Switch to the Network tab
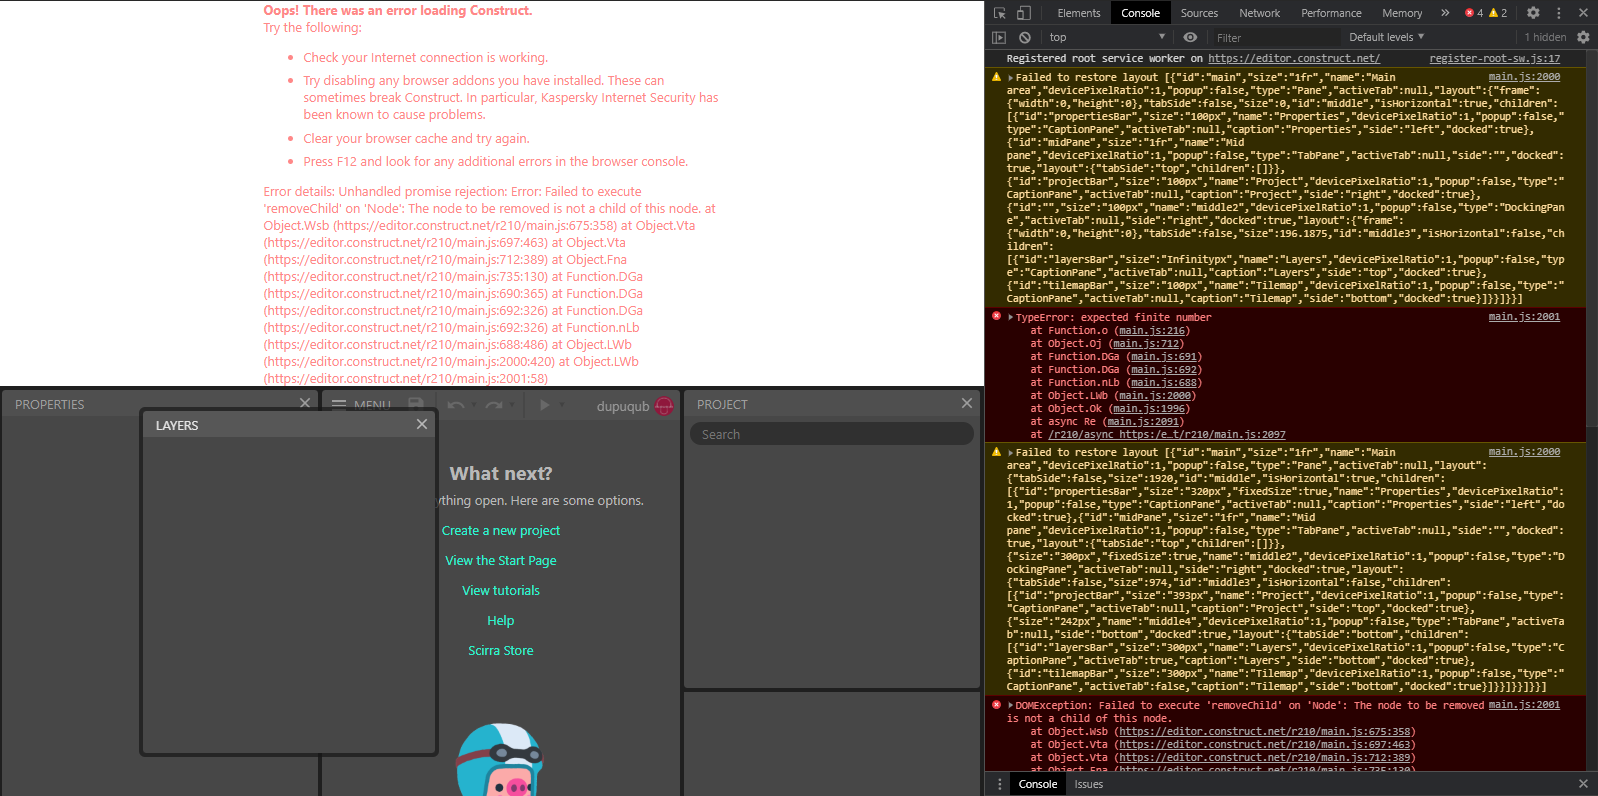The width and height of the screenshot is (1598, 796). (x=1259, y=13)
